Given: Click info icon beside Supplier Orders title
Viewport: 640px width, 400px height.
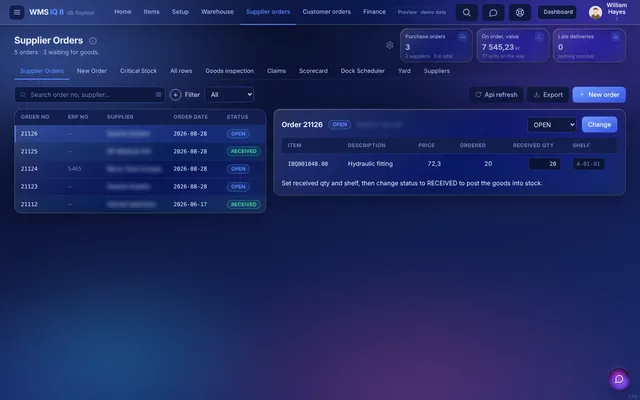Looking at the screenshot, I should (x=93, y=40).
